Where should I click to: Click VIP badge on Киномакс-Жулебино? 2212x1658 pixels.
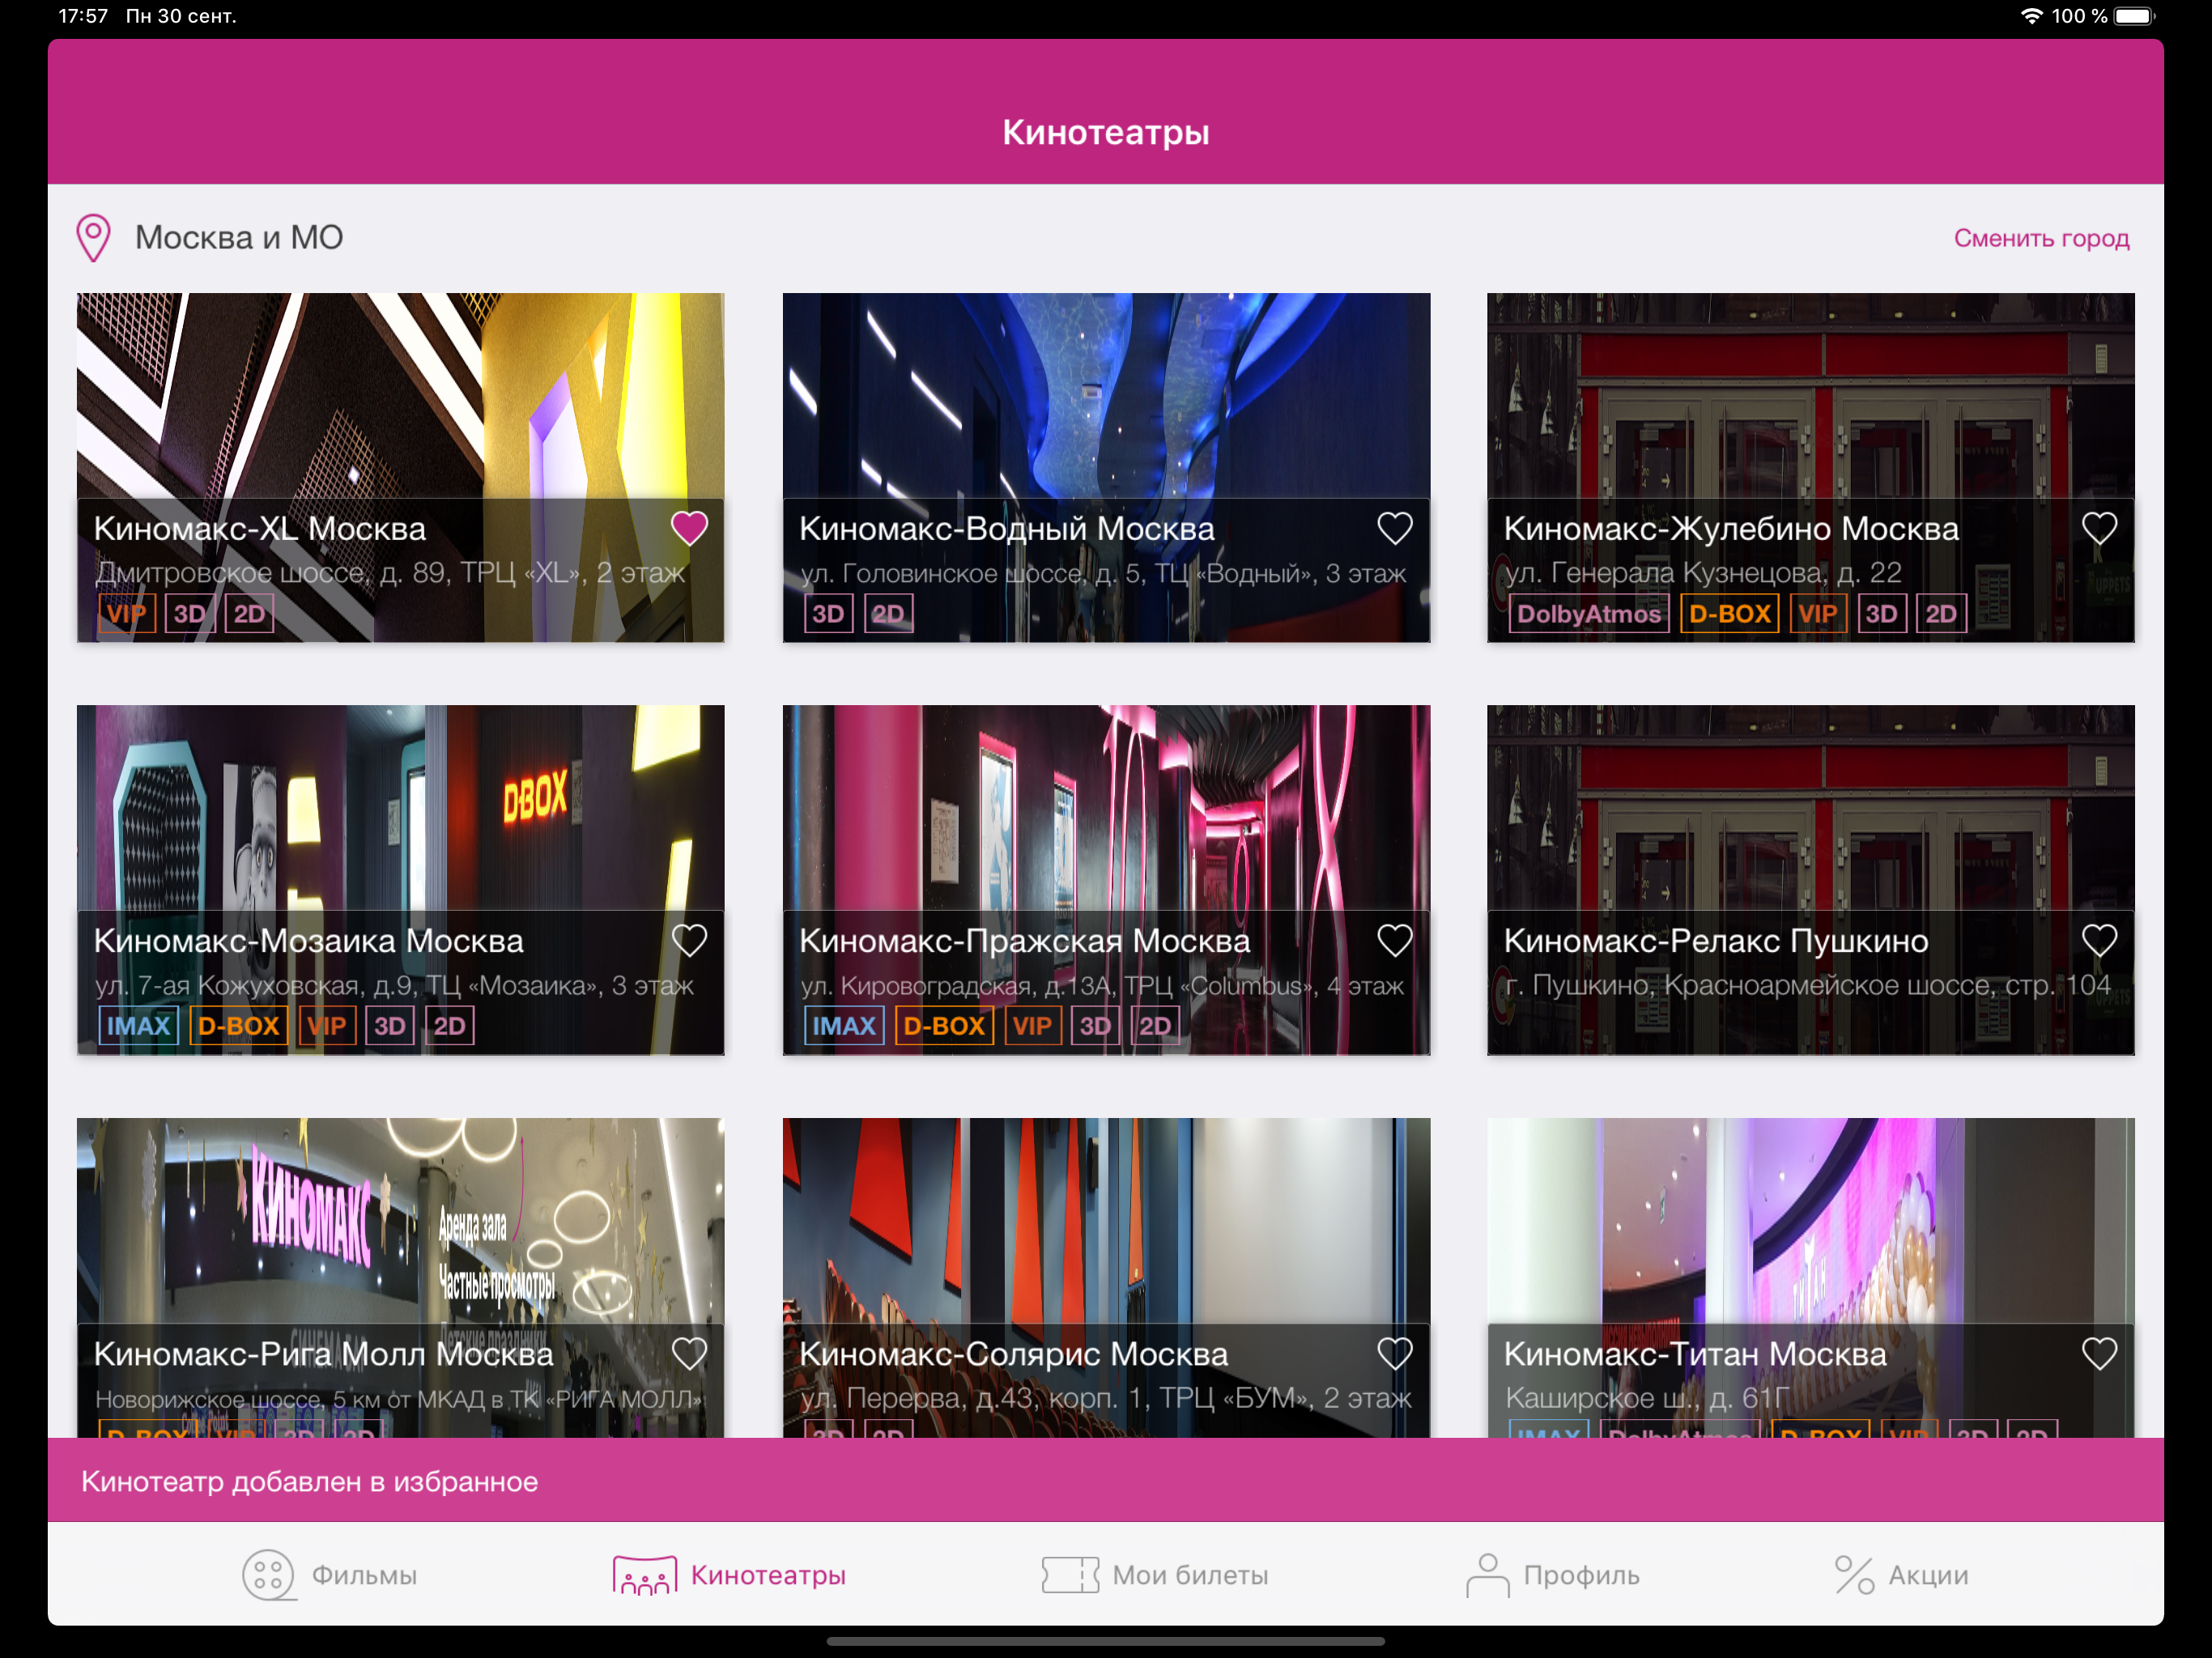coord(1818,613)
